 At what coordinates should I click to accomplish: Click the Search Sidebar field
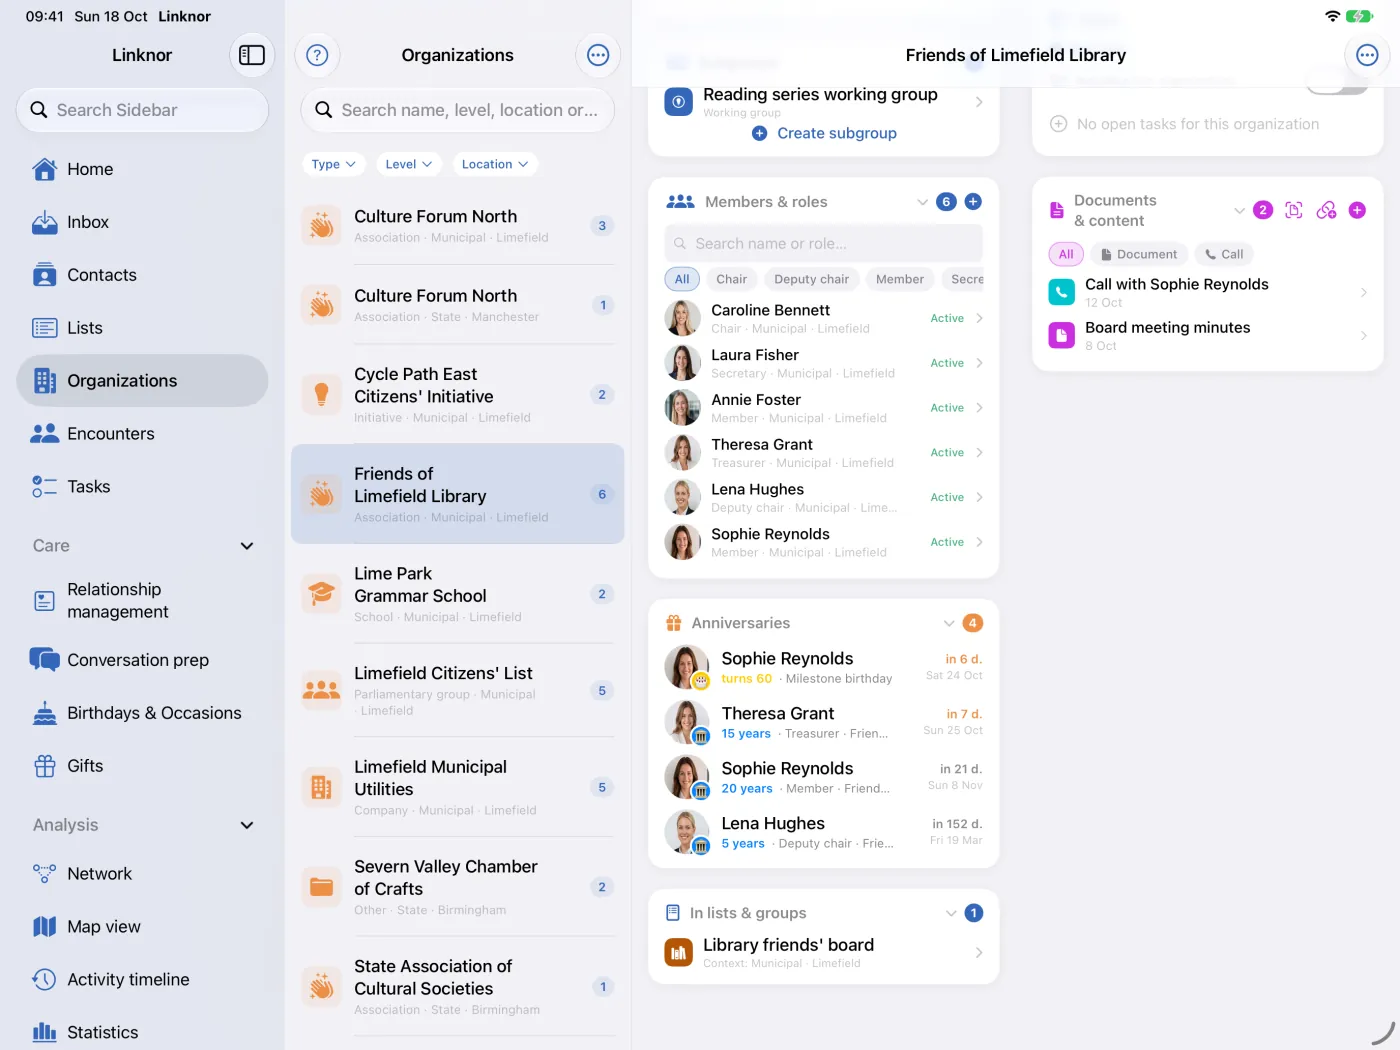142,110
